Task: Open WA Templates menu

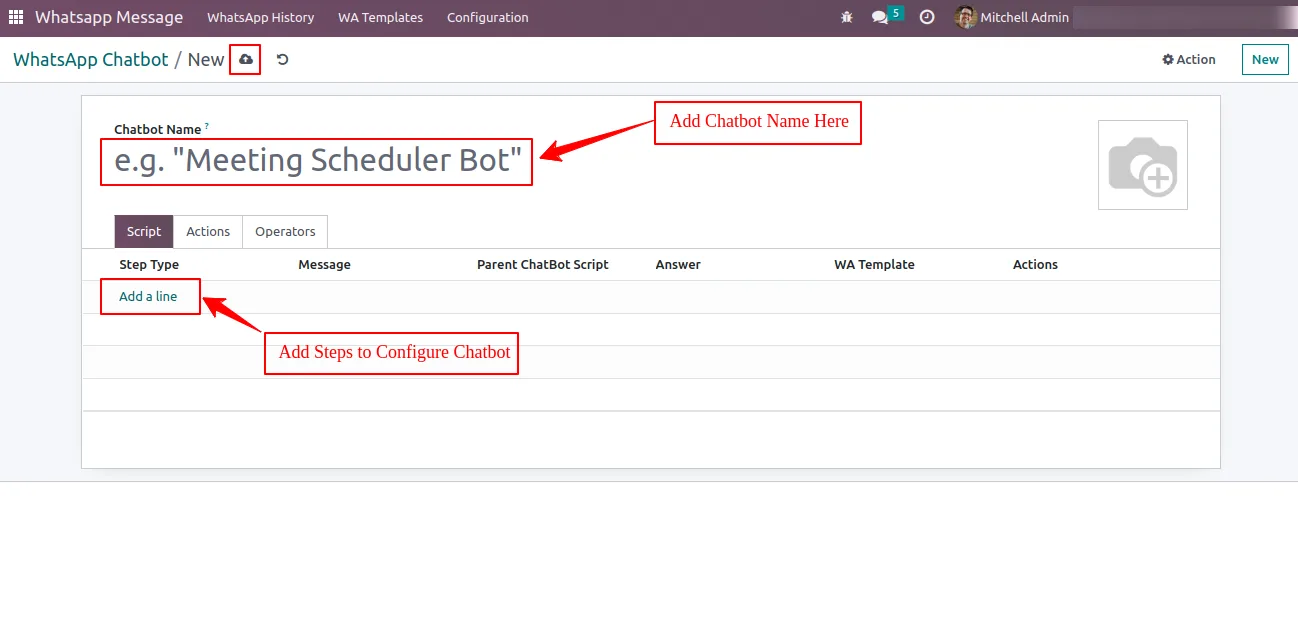Action: coord(380,17)
